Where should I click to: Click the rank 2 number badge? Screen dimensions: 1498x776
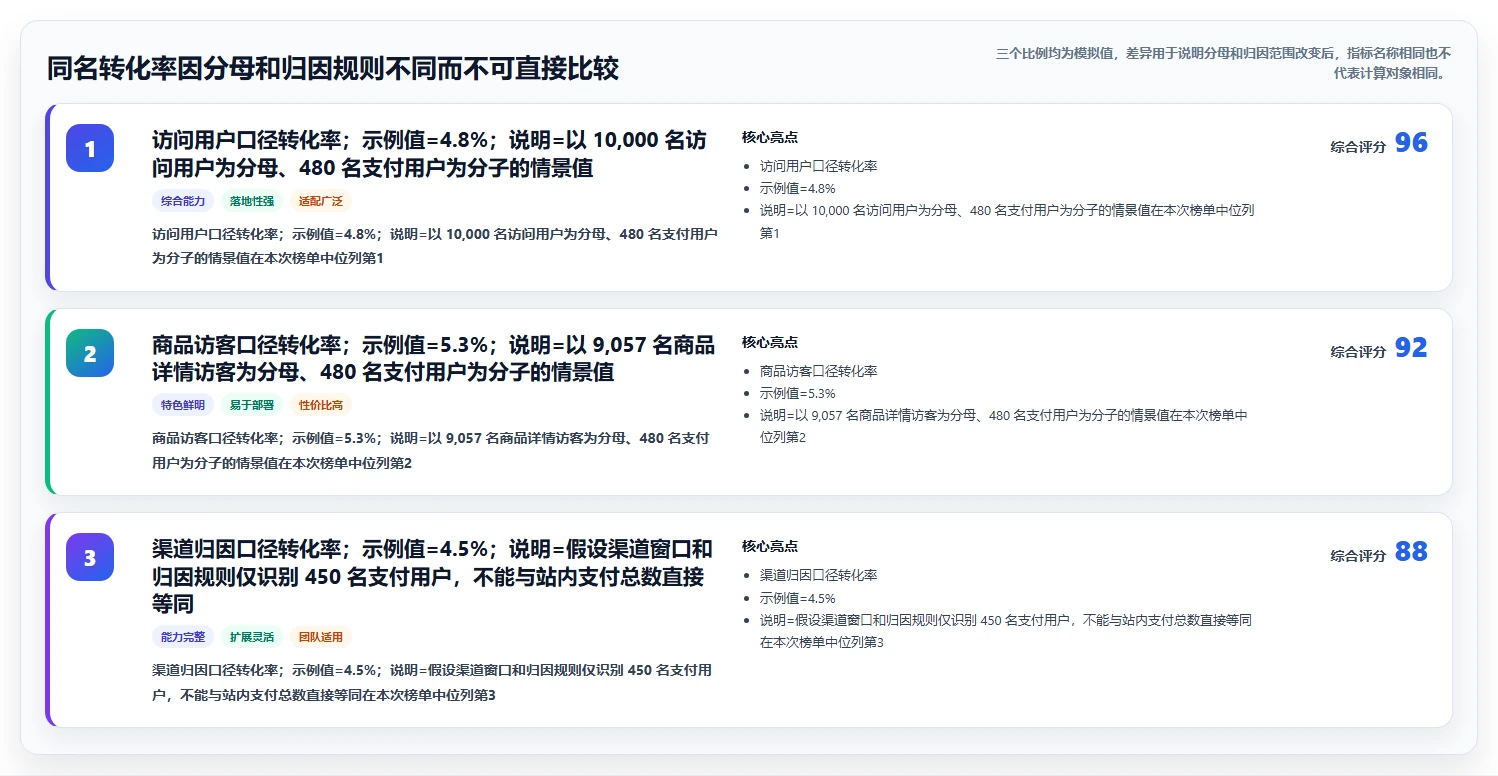coord(90,353)
